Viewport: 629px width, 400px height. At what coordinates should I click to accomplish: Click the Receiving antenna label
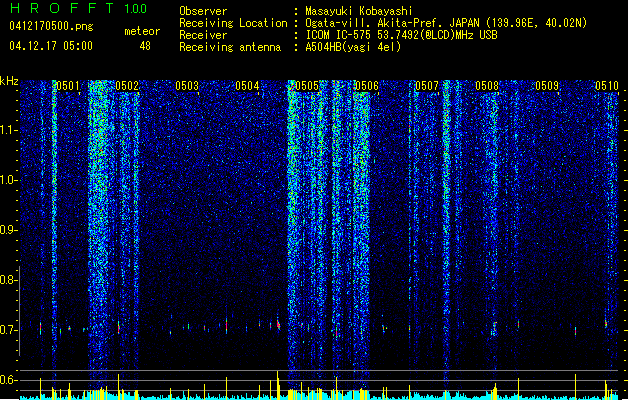(230, 47)
